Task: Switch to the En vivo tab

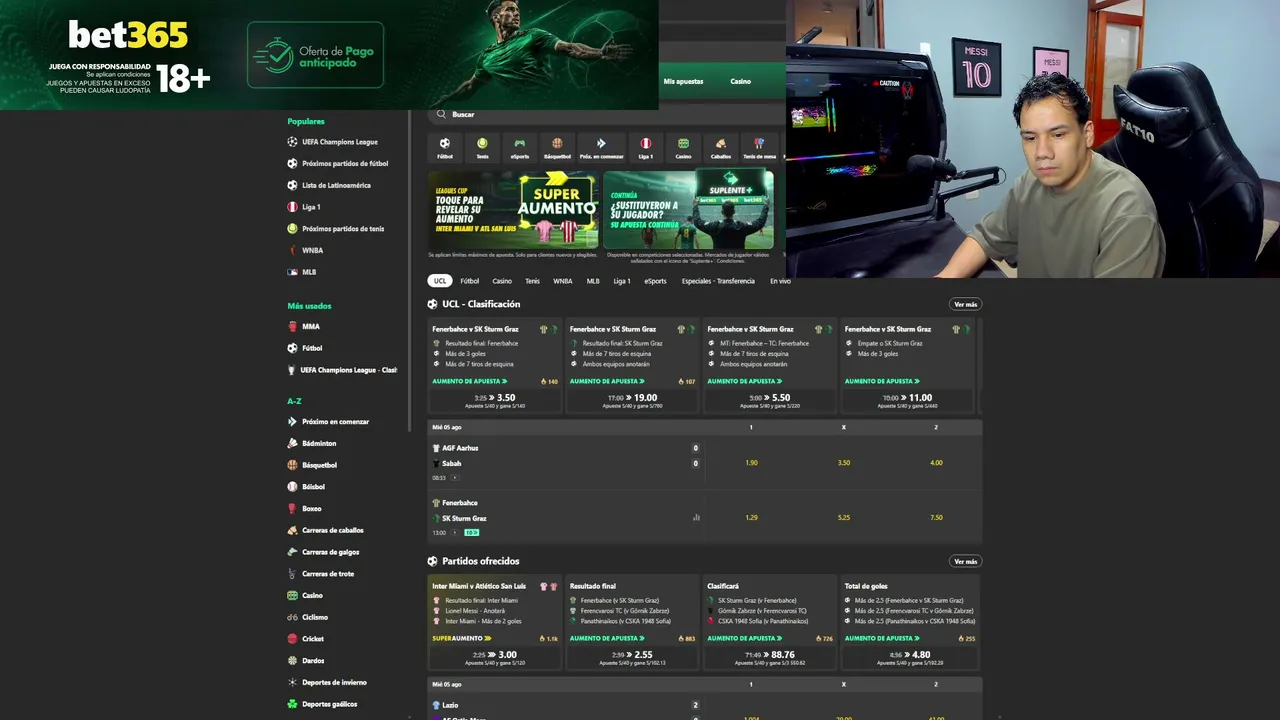Action: point(780,281)
